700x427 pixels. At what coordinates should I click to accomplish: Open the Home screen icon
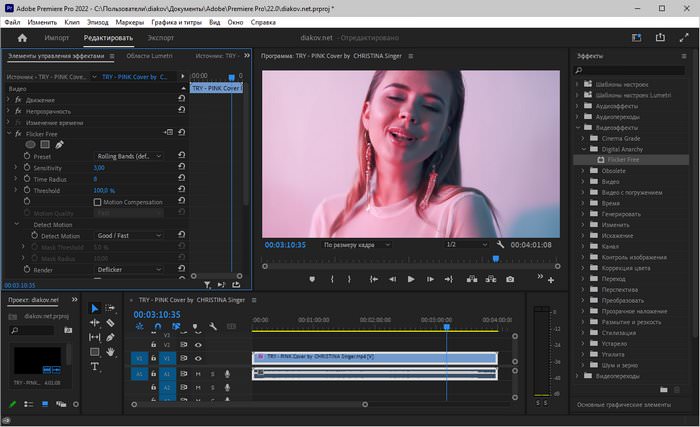(22, 38)
